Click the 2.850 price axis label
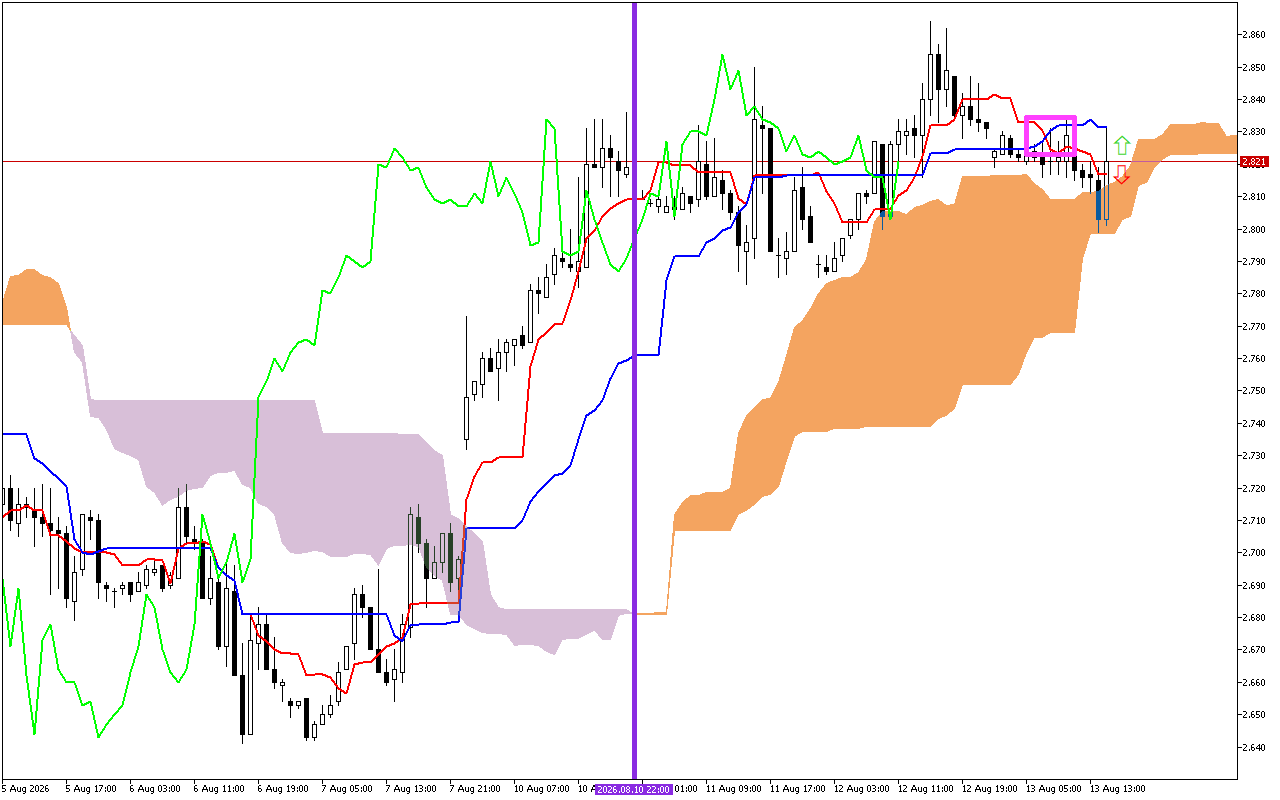The image size is (1280, 800). pyautogui.click(x=1253, y=67)
